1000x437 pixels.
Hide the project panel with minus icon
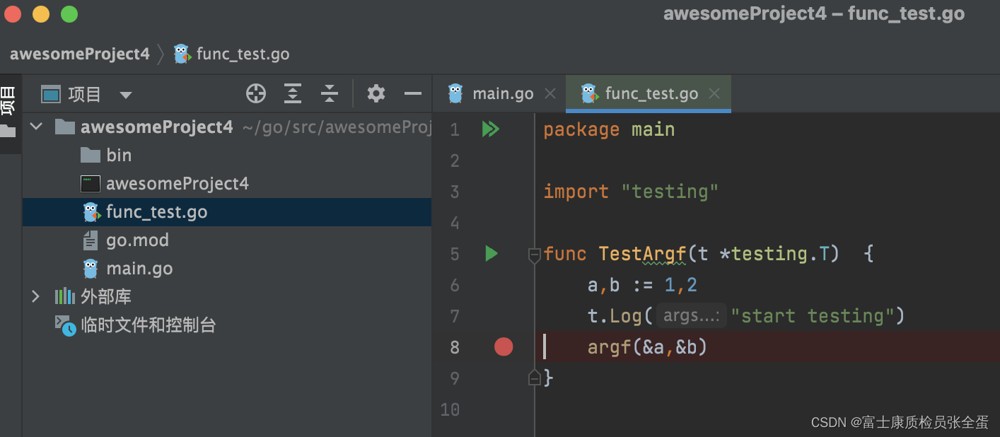(412, 94)
